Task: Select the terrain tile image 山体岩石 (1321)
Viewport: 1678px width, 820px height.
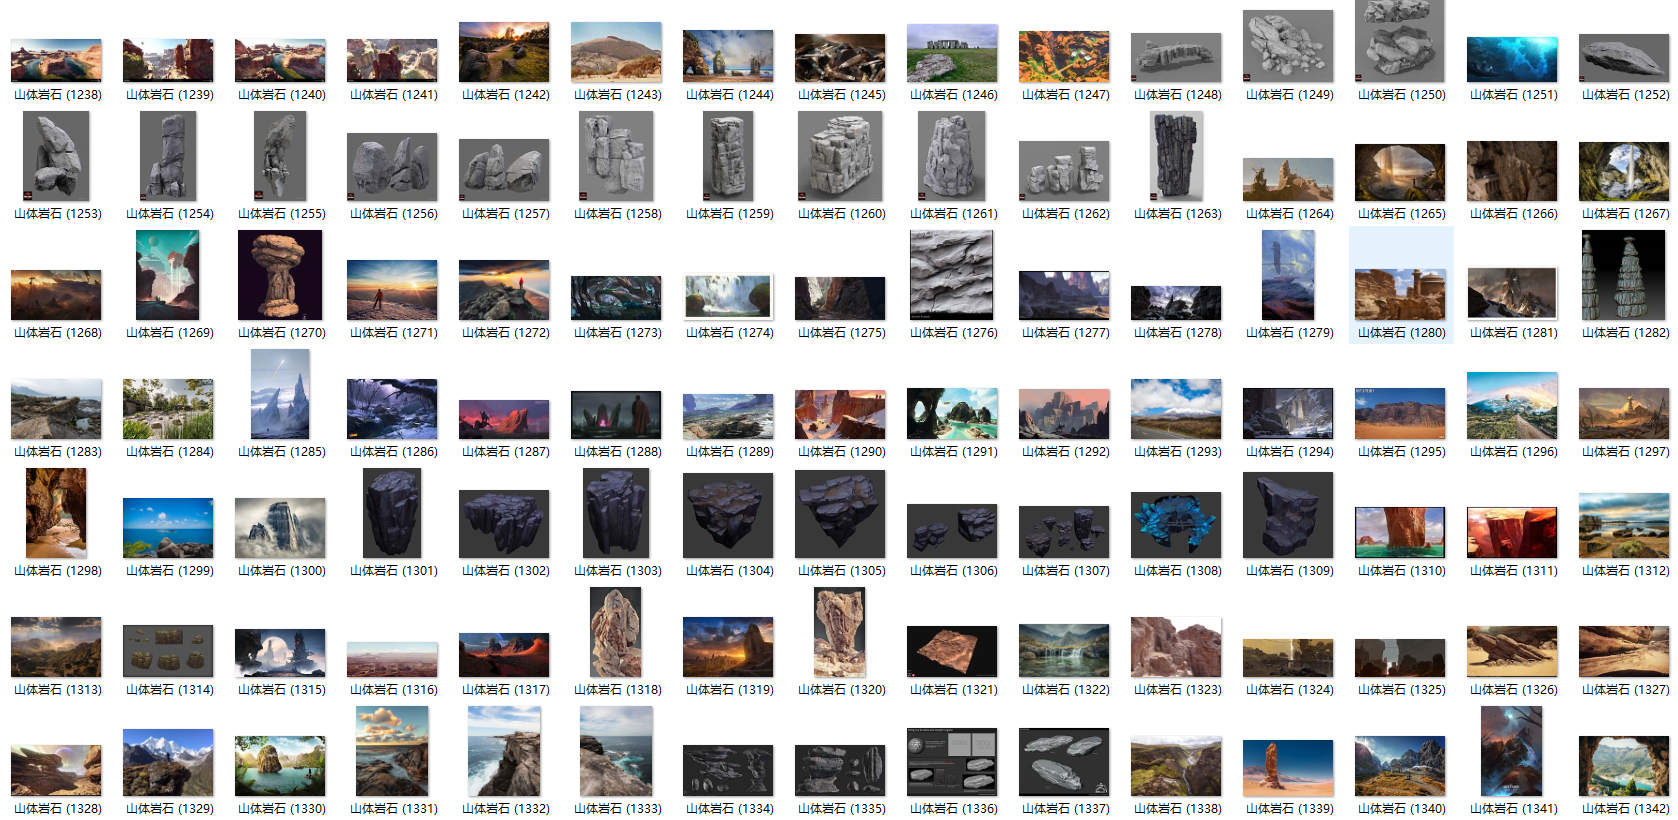Action: 952,650
